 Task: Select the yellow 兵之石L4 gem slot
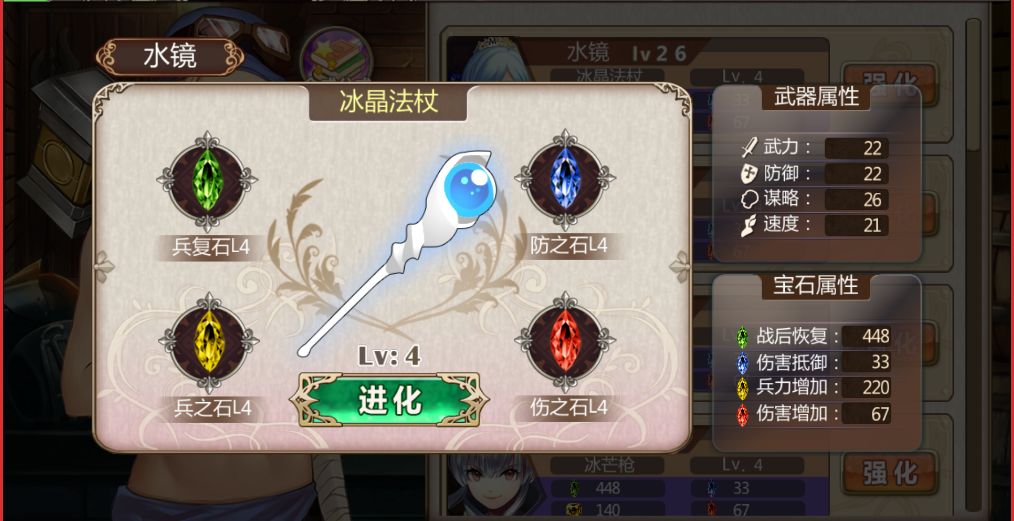[208, 343]
